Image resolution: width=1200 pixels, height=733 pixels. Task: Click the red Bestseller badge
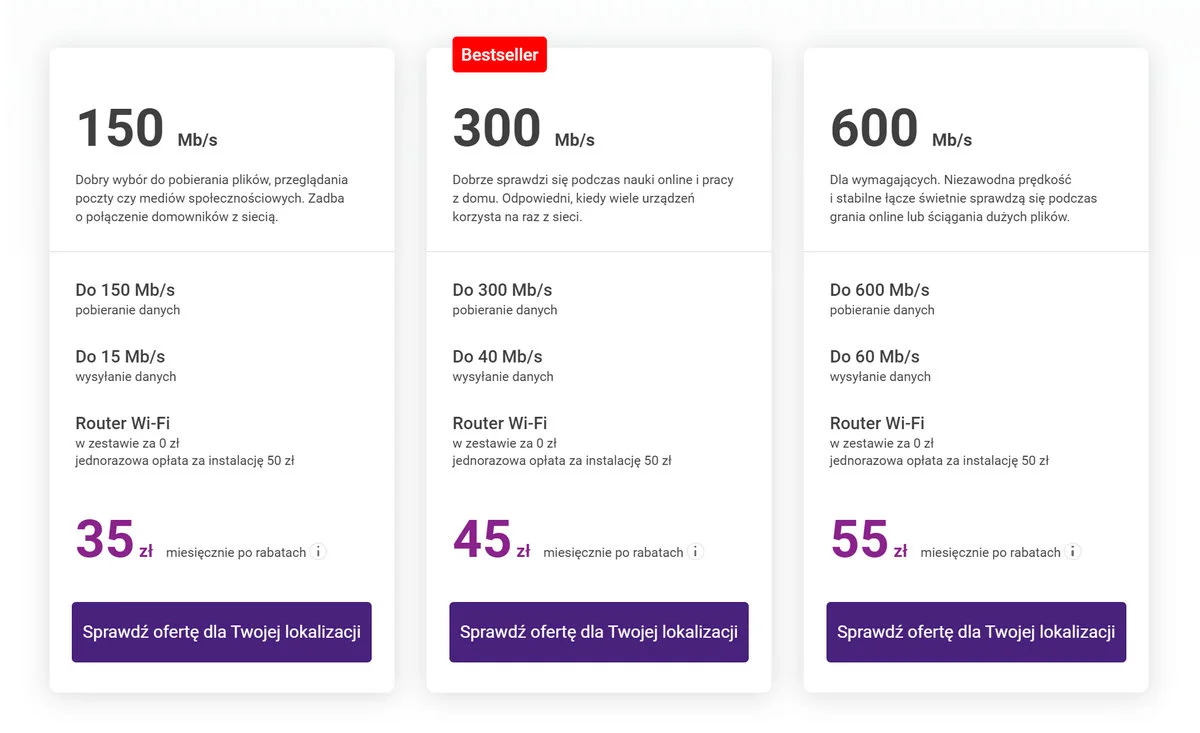point(499,54)
